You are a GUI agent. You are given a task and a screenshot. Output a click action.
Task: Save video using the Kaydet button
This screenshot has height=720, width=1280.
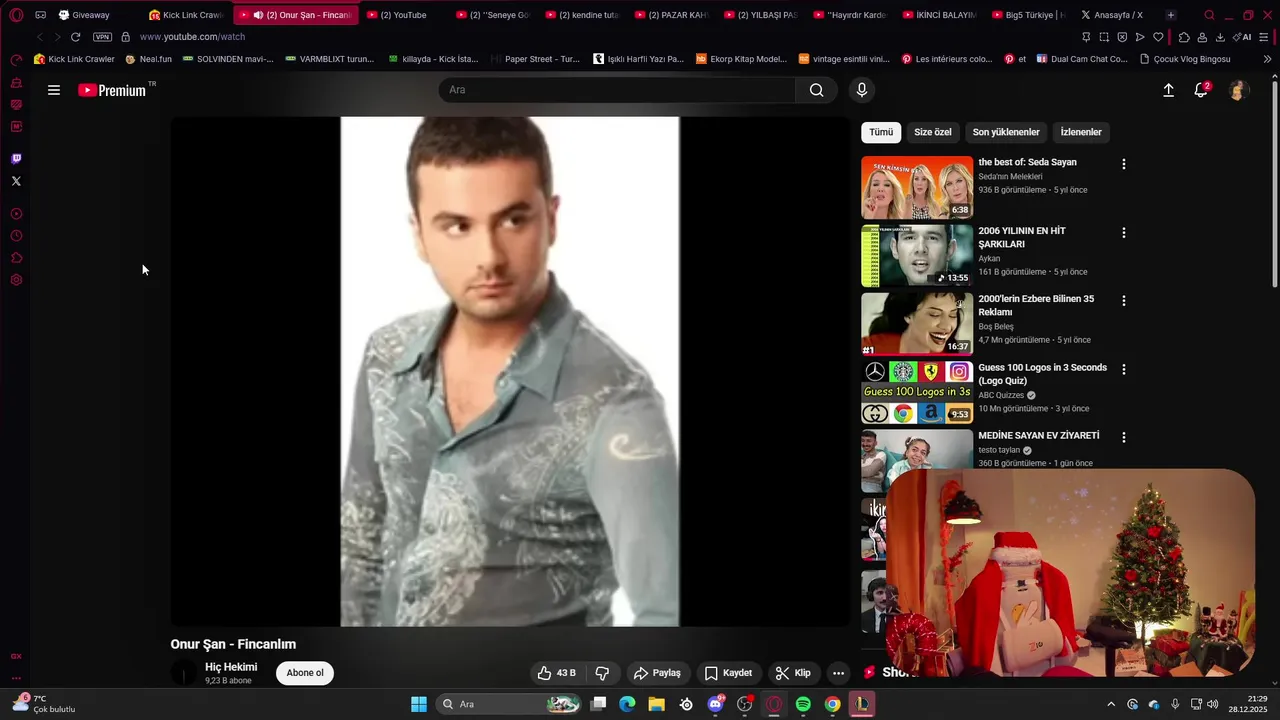[728, 673]
